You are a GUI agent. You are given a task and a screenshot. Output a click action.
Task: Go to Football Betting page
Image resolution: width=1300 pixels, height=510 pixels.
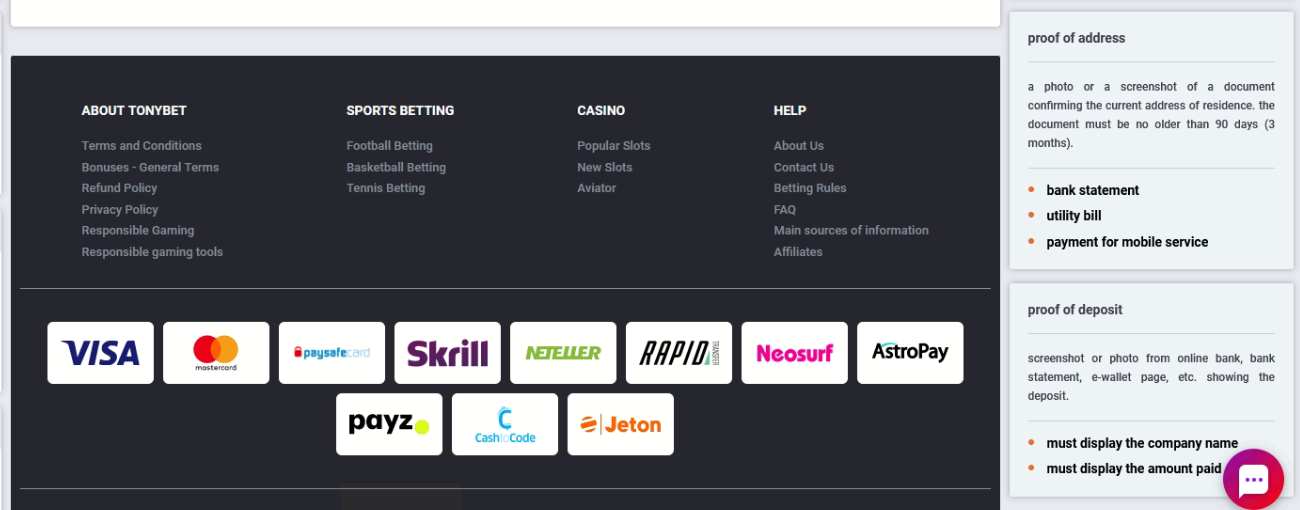pos(389,146)
